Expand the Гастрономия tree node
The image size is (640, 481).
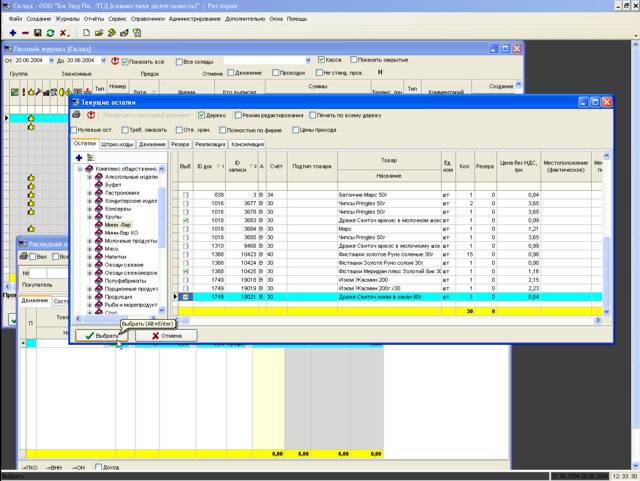click(x=90, y=193)
